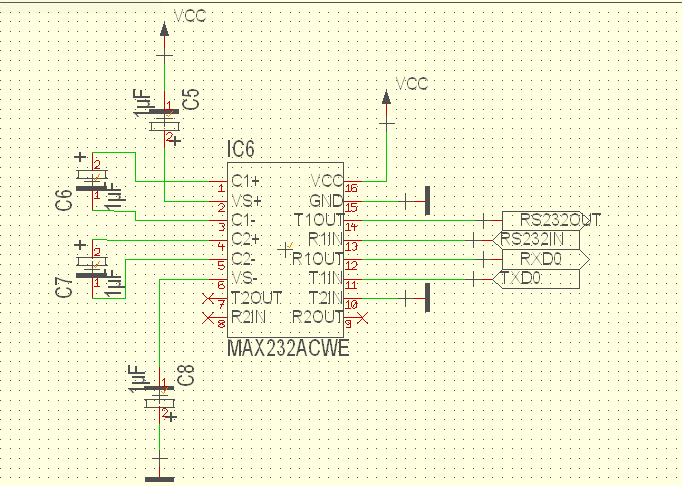Select the capacitor C7 symbol body

coord(92,268)
